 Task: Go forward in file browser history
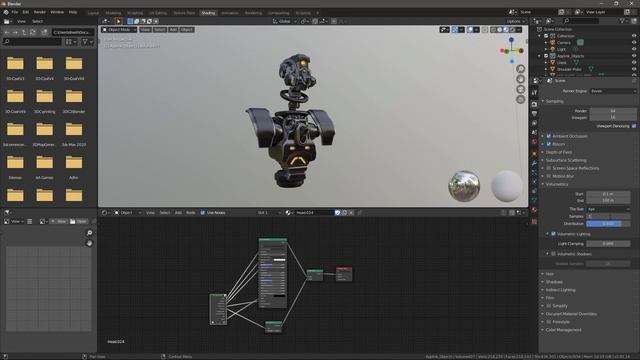pos(16,32)
